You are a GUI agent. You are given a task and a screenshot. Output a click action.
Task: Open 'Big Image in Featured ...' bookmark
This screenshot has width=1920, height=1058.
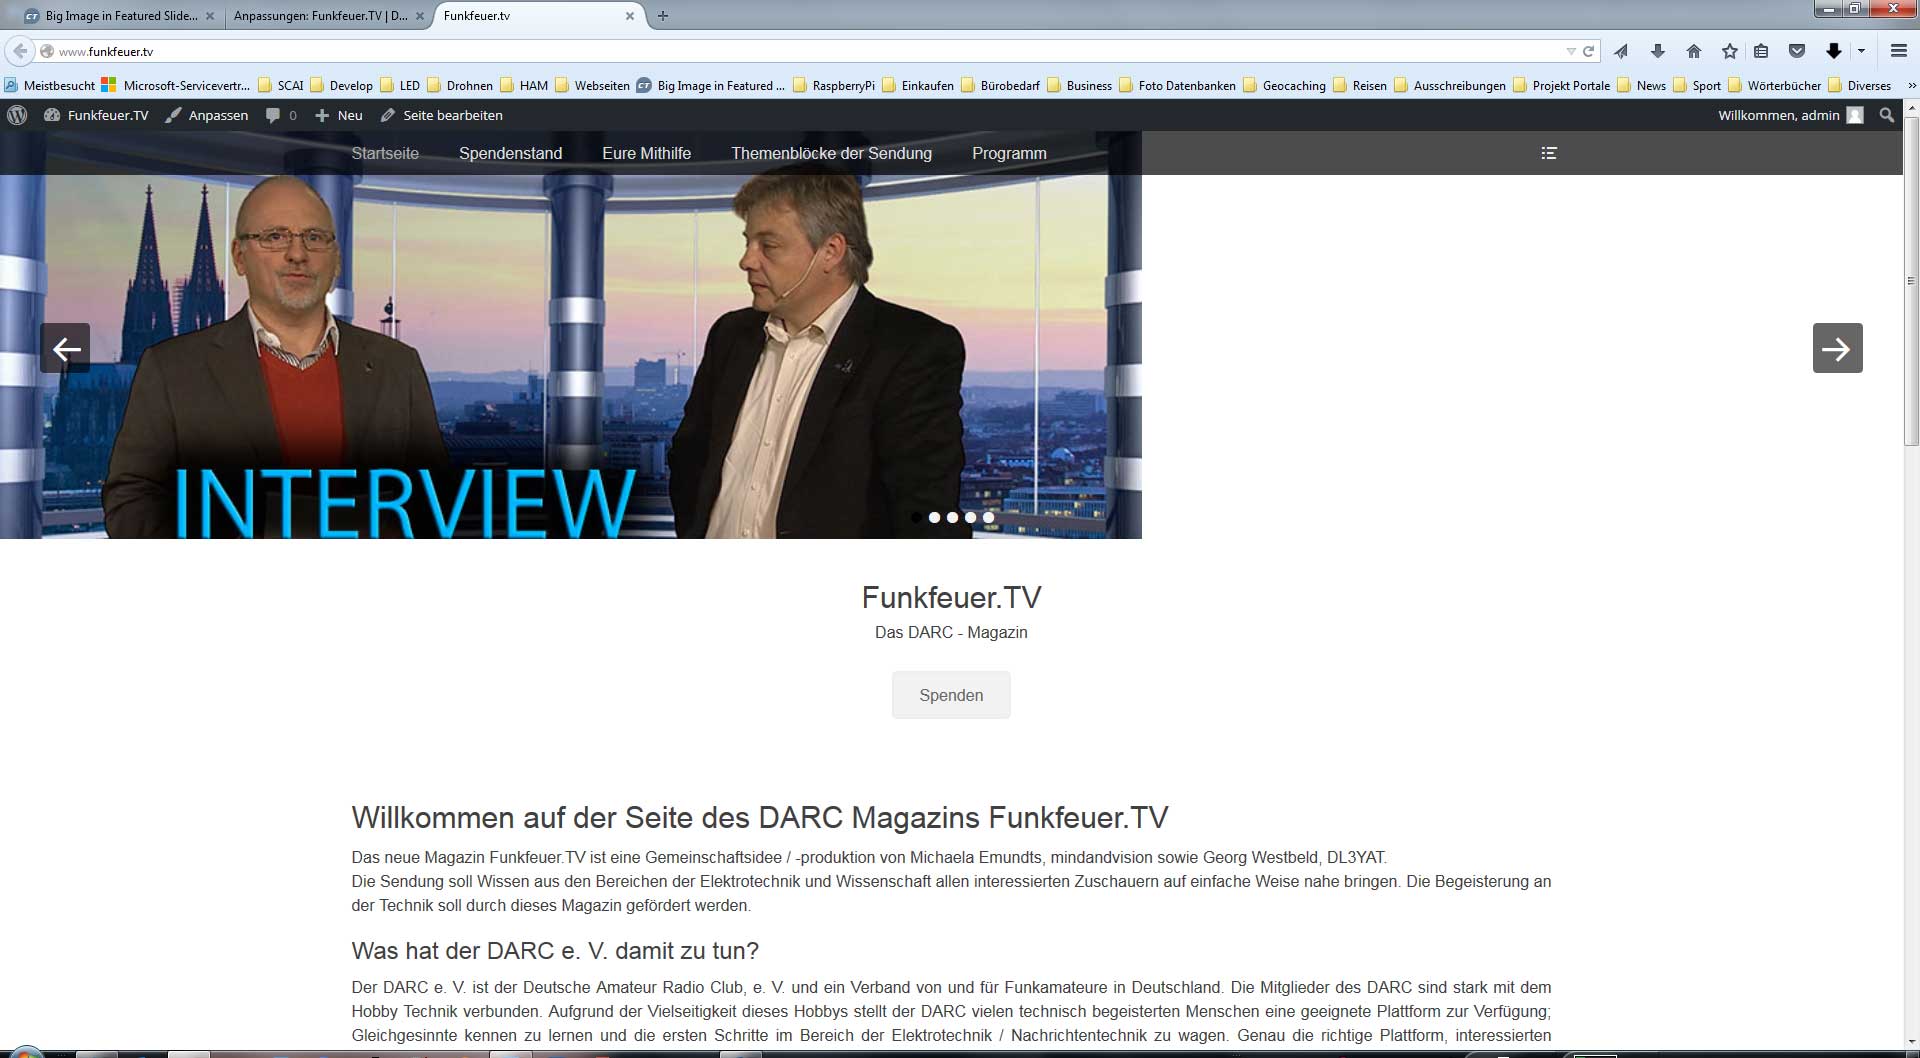[x=711, y=86]
